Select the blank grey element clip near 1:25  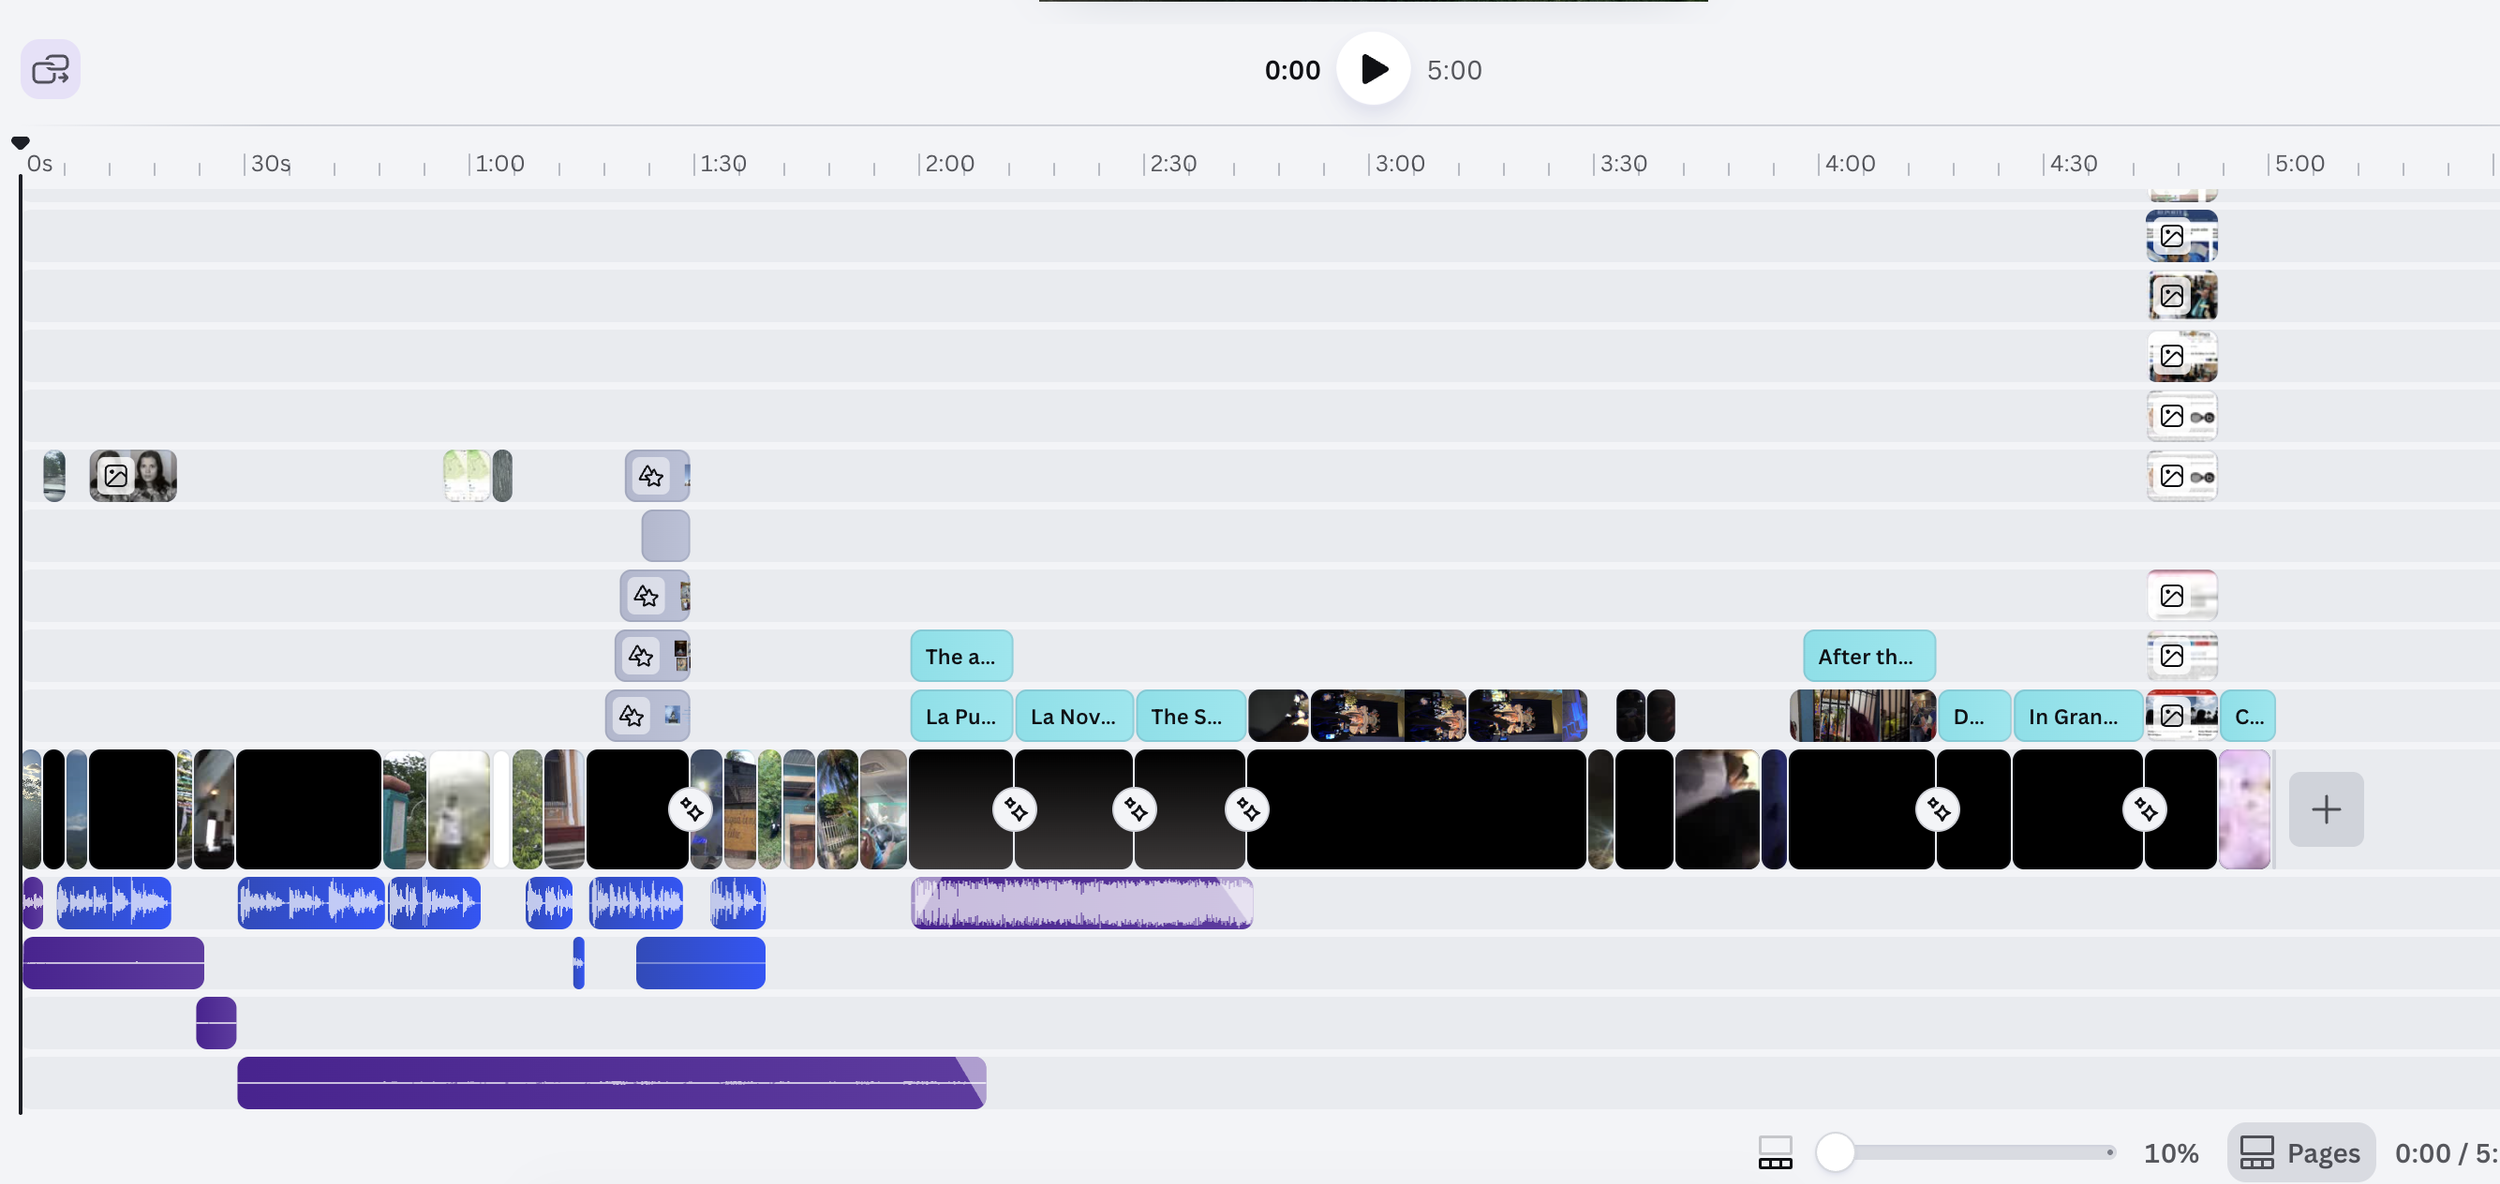coord(666,536)
